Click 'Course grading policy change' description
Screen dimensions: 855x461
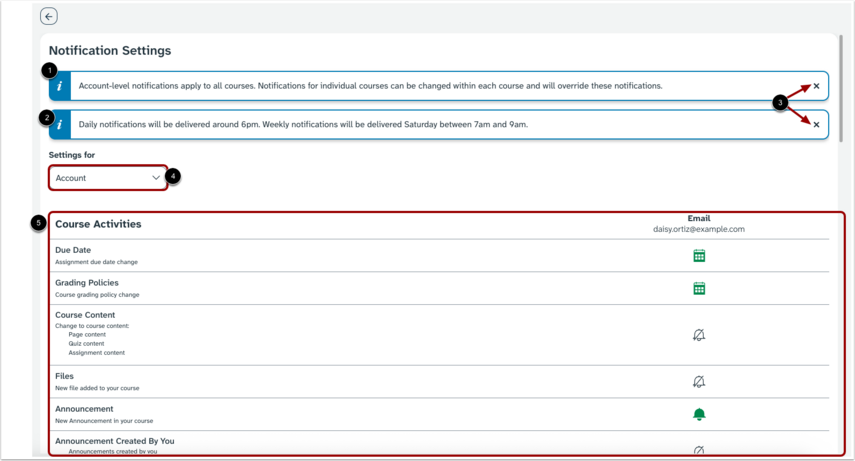tap(97, 295)
